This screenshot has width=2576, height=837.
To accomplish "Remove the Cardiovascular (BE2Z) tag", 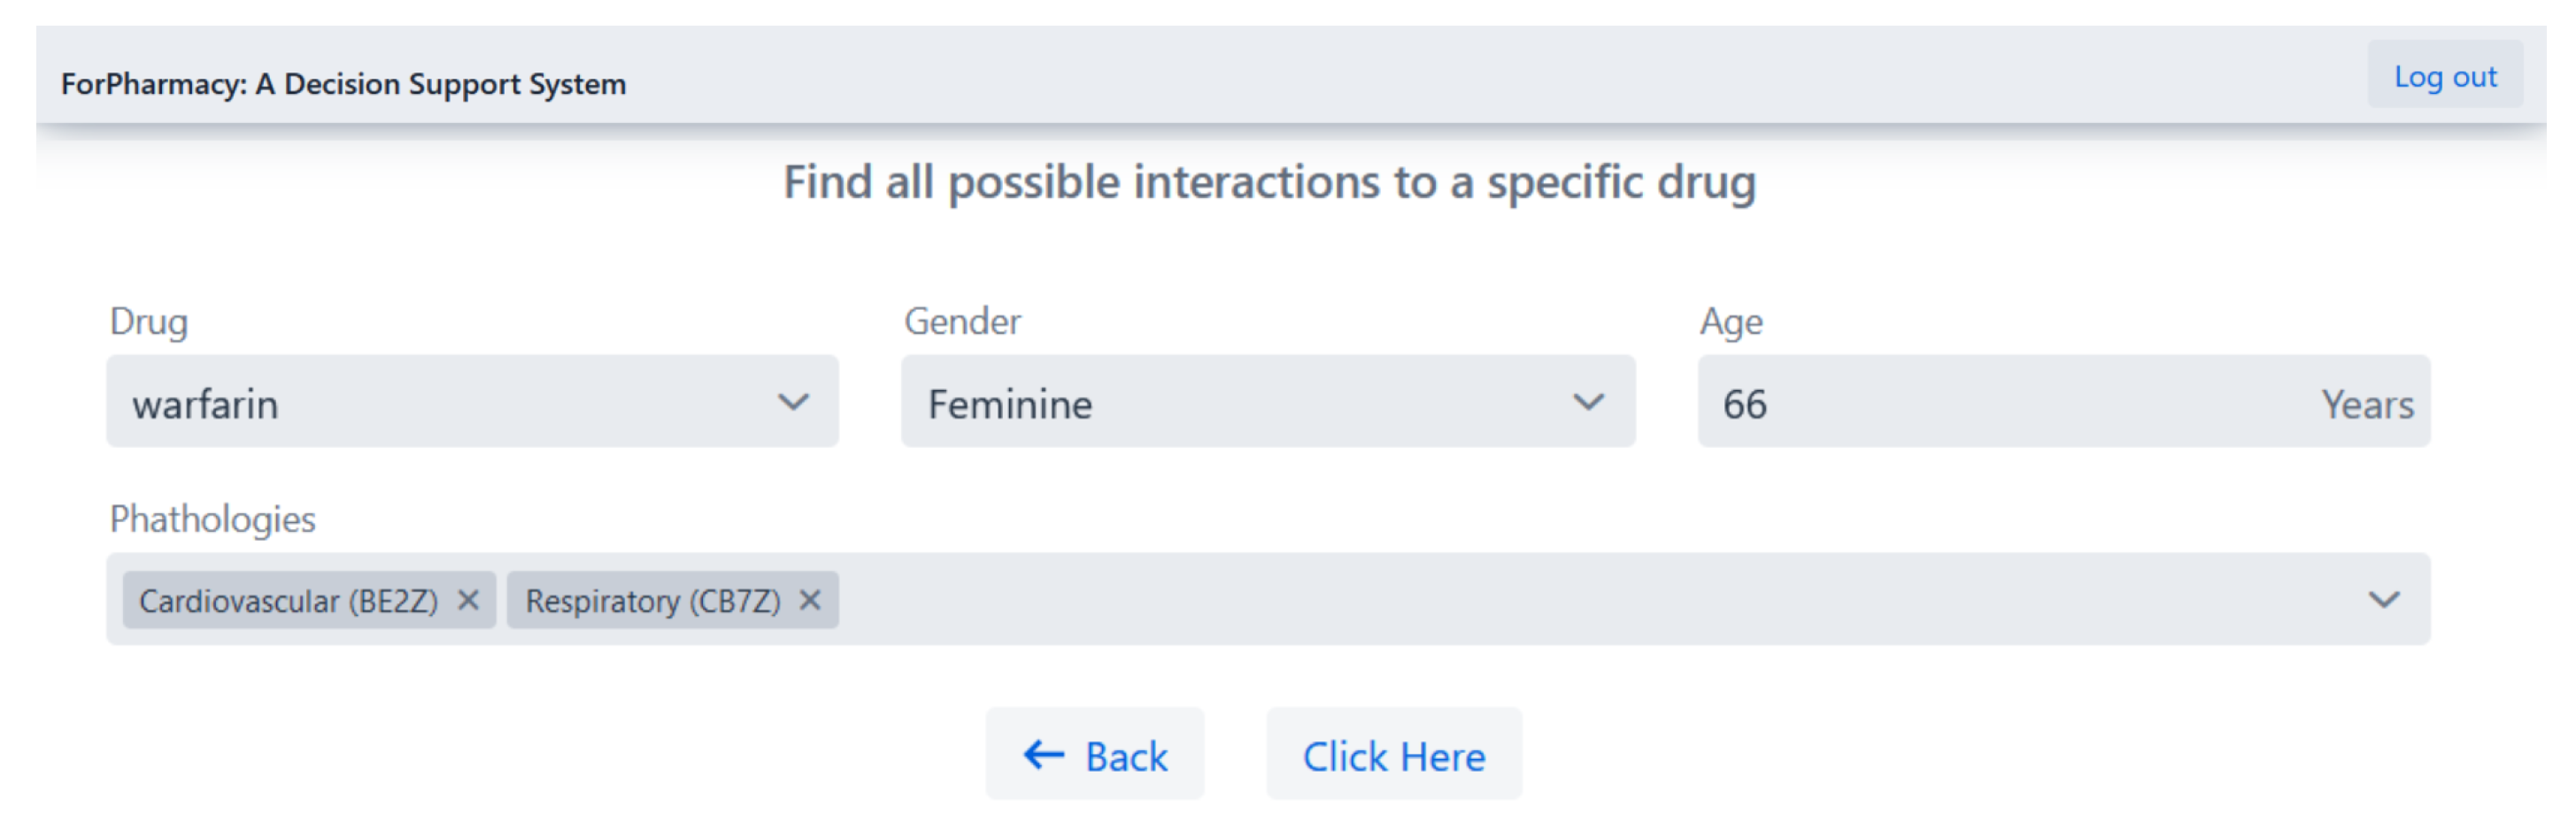I will click(x=468, y=600).
